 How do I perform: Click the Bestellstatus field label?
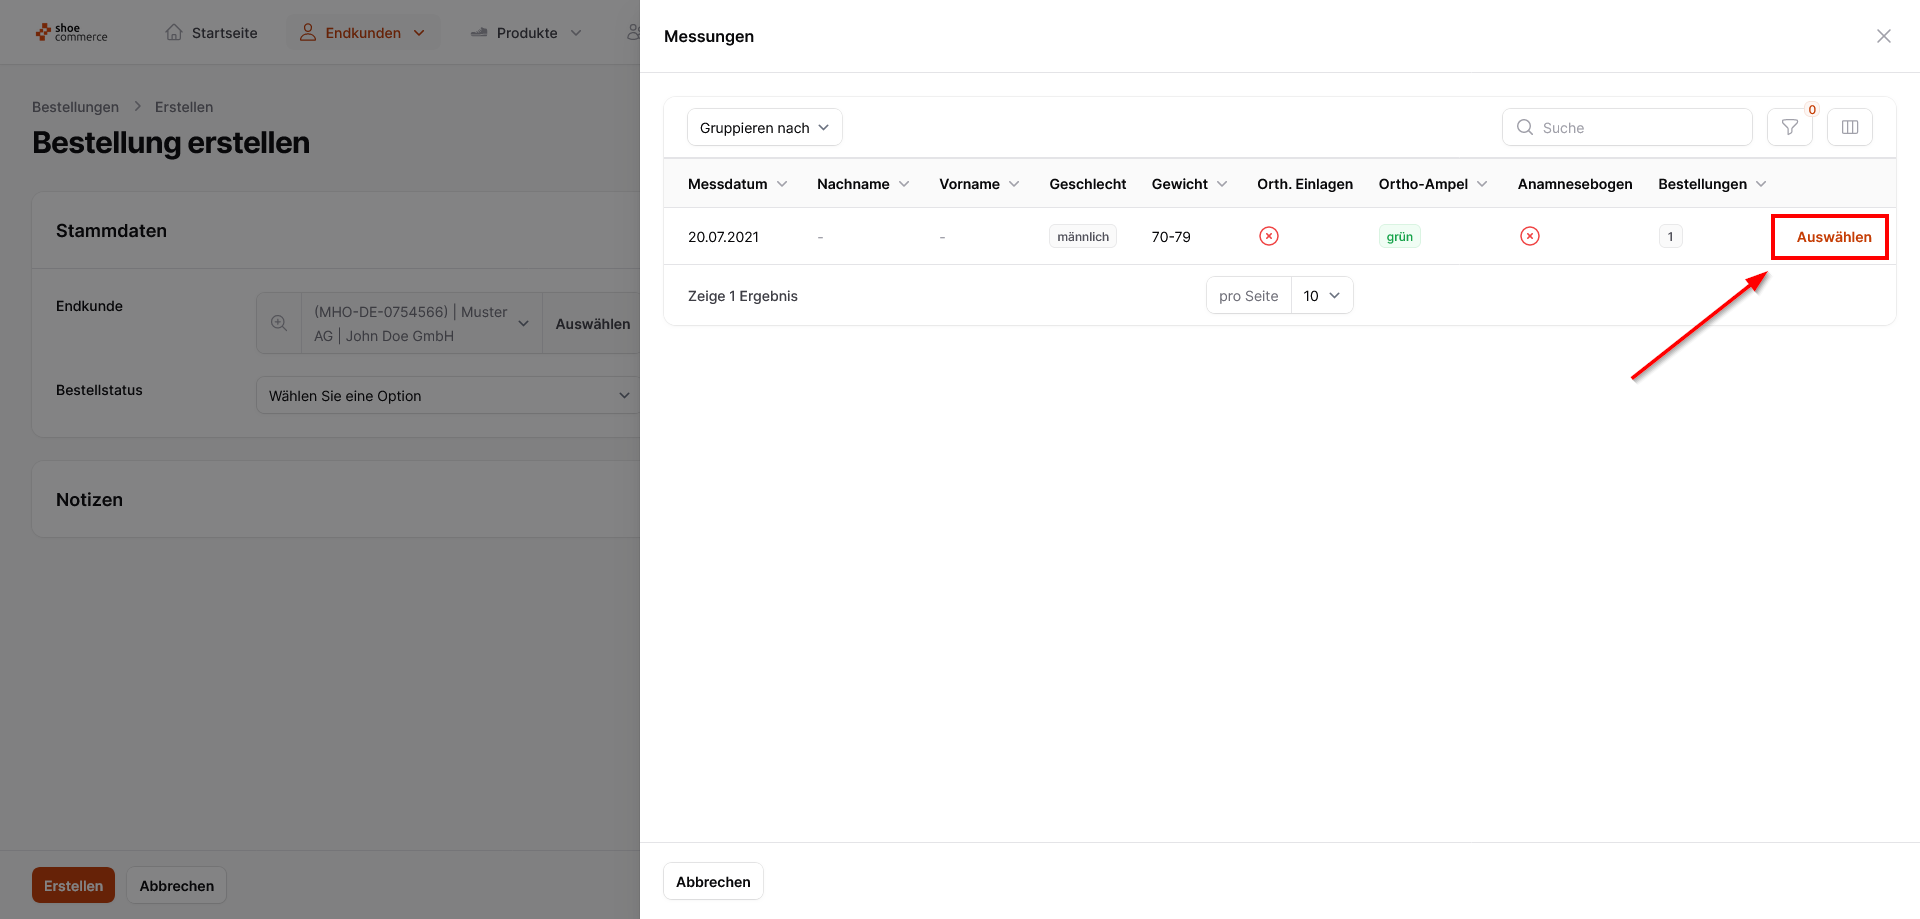pos(99,390)
